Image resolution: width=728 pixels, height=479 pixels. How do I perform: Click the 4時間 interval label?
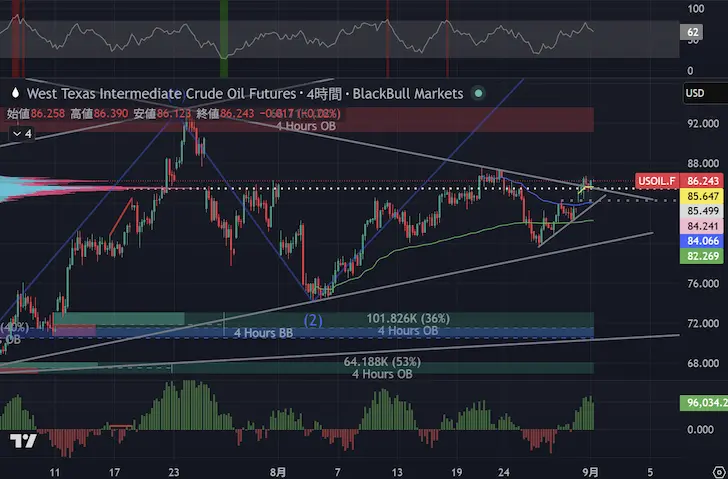324,94
